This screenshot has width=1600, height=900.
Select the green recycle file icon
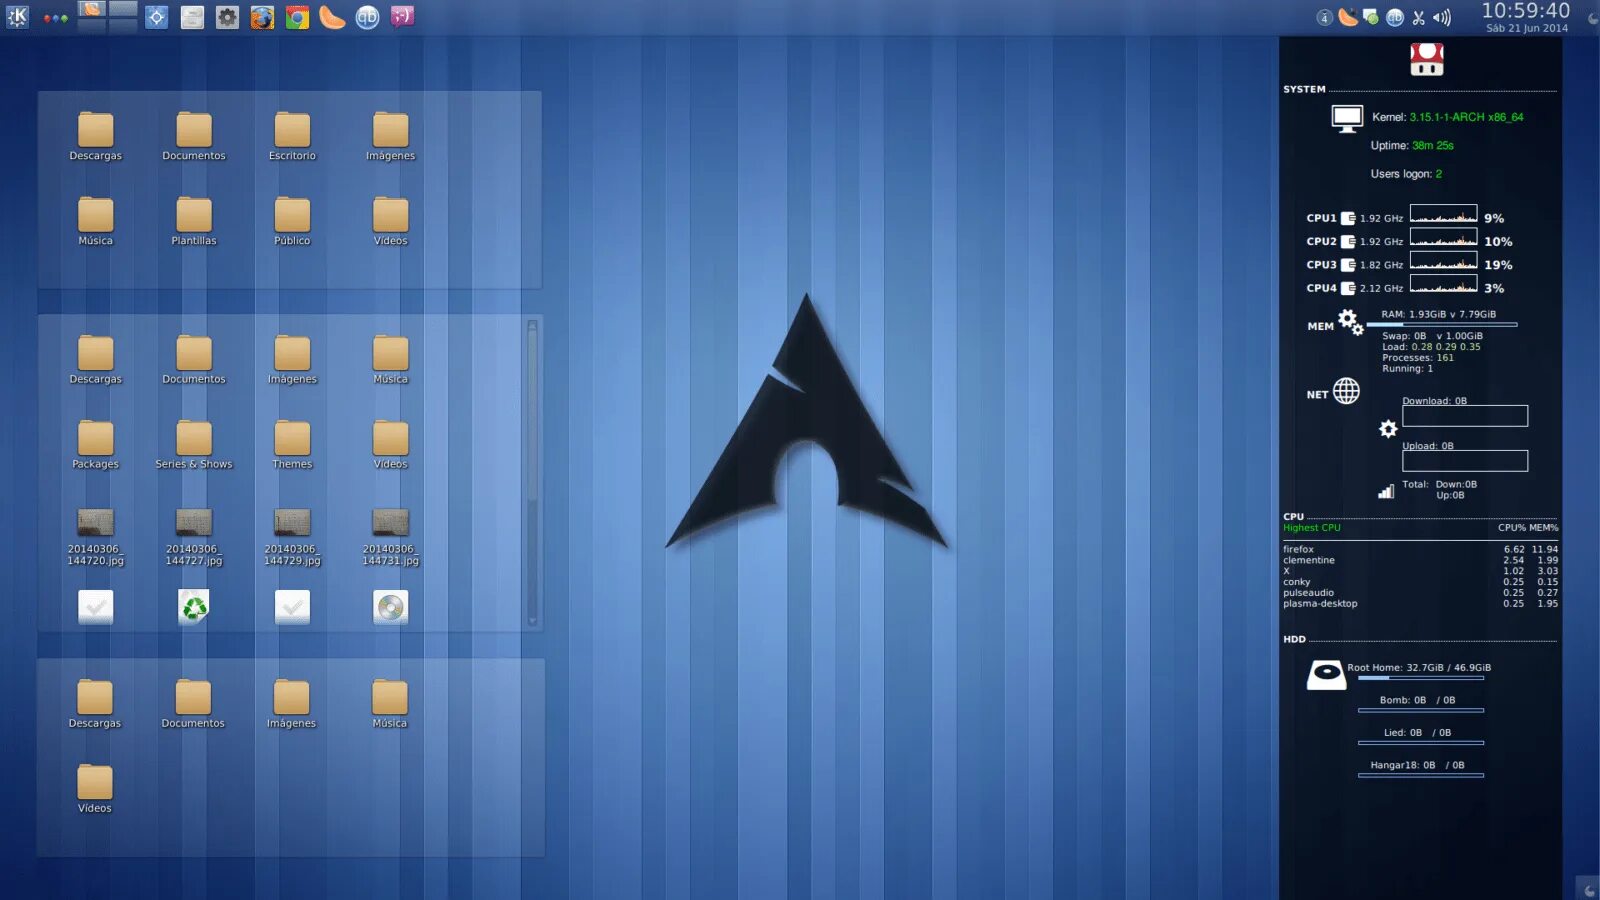194,607
